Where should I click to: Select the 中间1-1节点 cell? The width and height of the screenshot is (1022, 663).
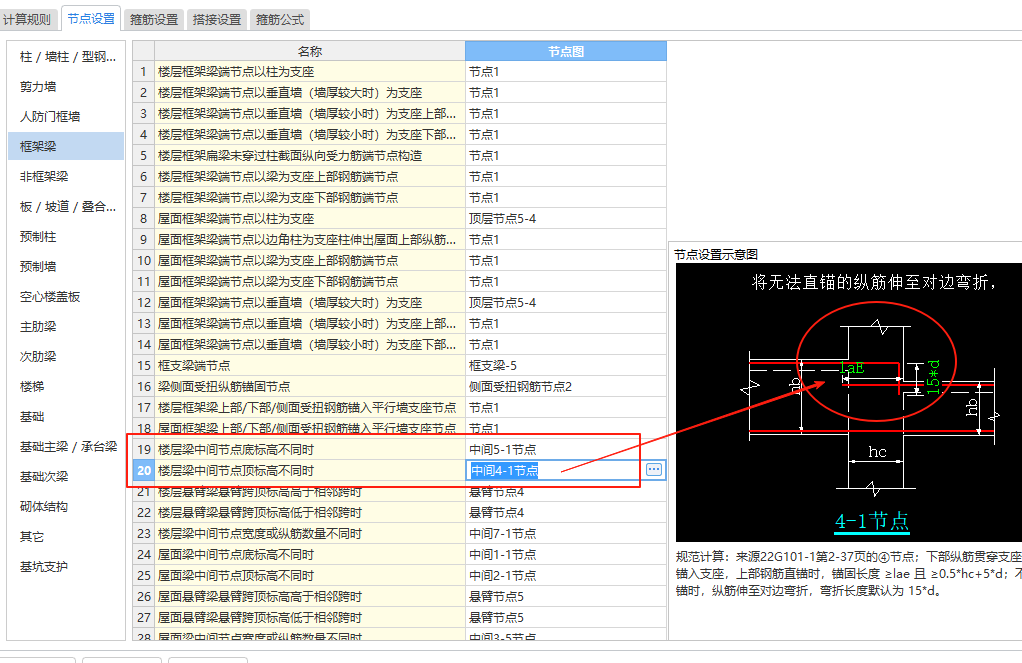tap(566, 555)
